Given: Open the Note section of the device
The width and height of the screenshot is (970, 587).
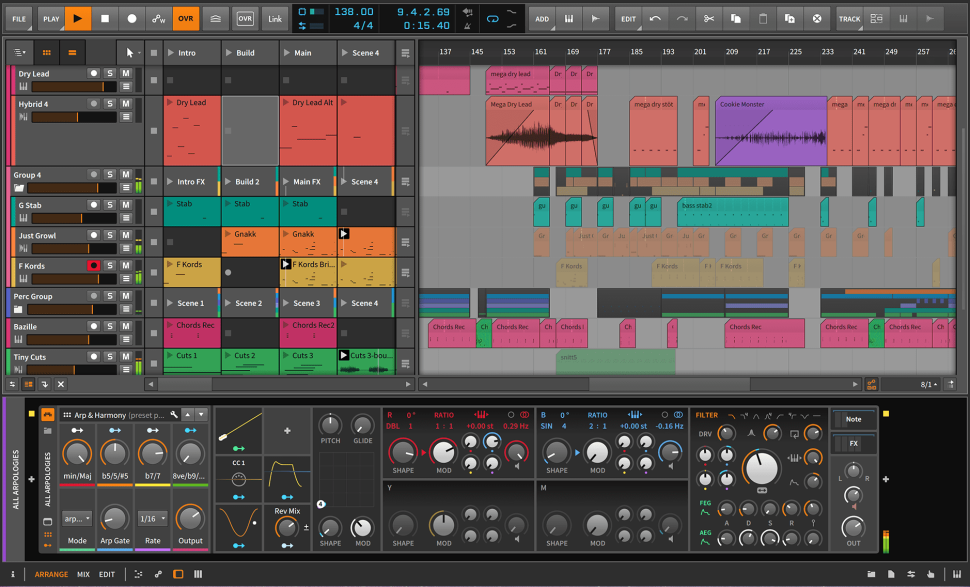Looking at the screenshot, I should 854,419.
